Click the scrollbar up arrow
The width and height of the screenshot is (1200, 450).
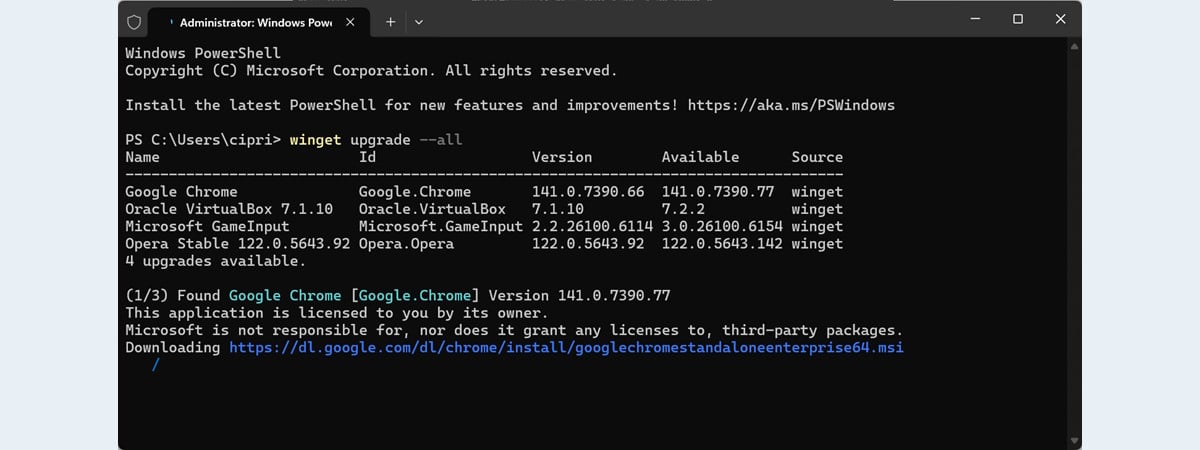[1075, 47]
